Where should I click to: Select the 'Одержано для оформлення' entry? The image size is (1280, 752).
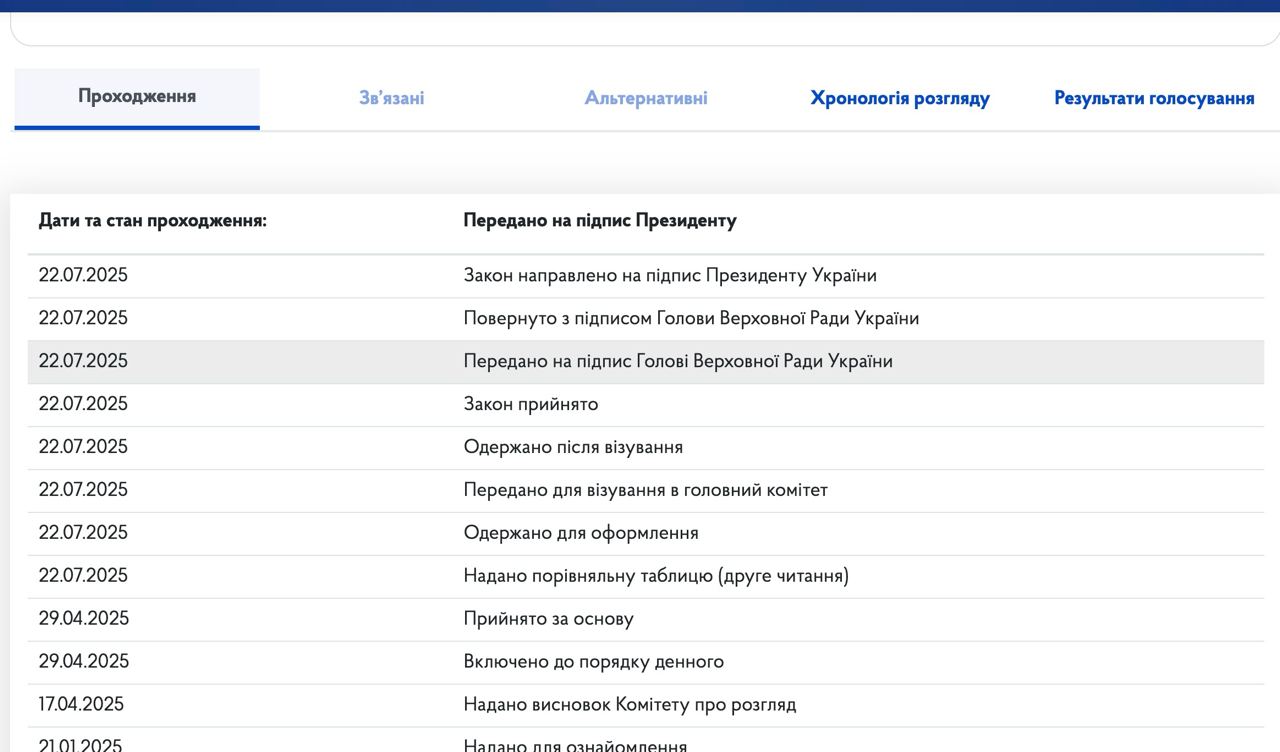581,533
